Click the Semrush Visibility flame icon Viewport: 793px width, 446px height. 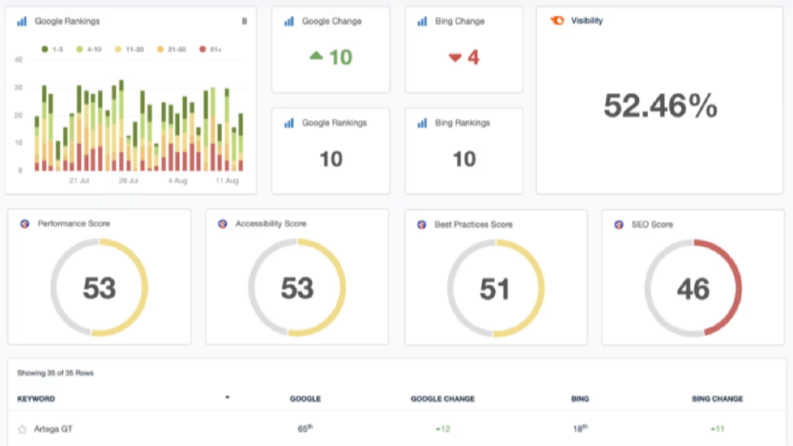coord(557,21)
